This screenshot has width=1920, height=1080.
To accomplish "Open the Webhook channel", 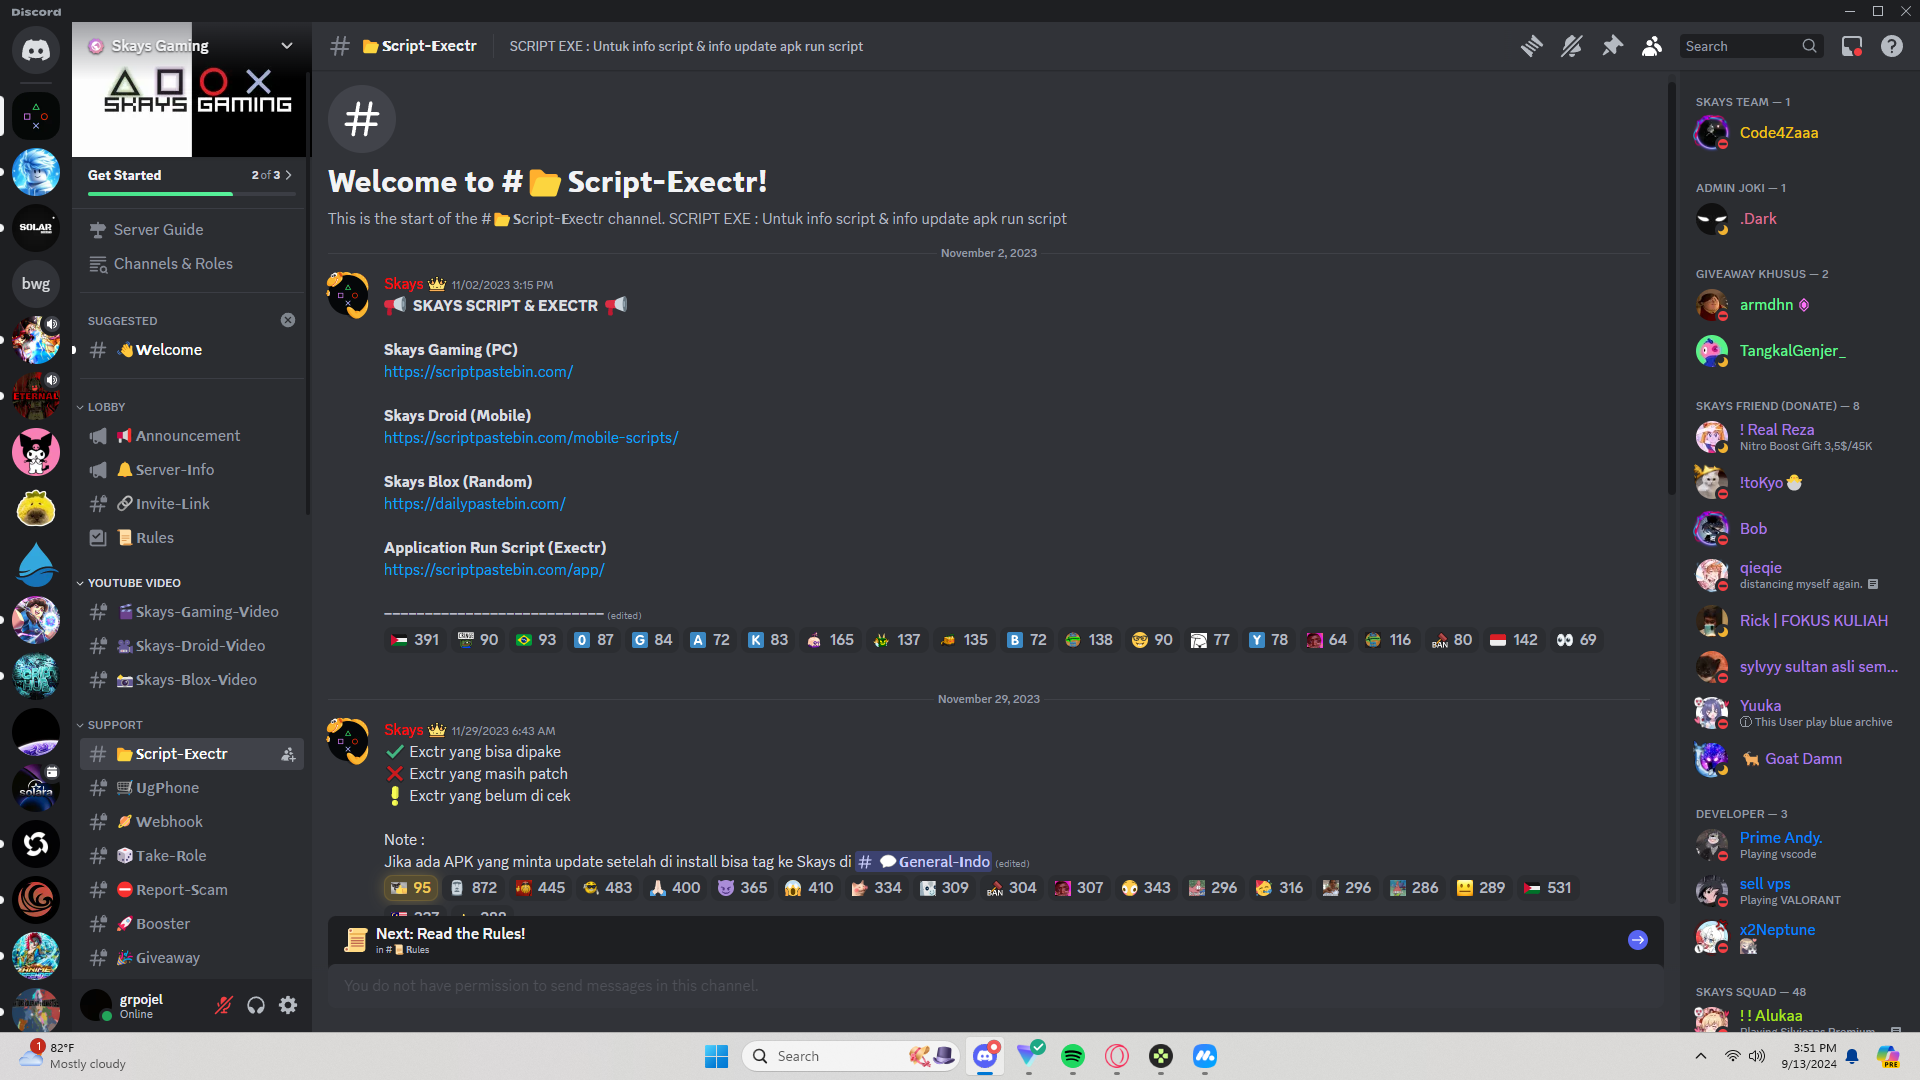I will point(191,822).
